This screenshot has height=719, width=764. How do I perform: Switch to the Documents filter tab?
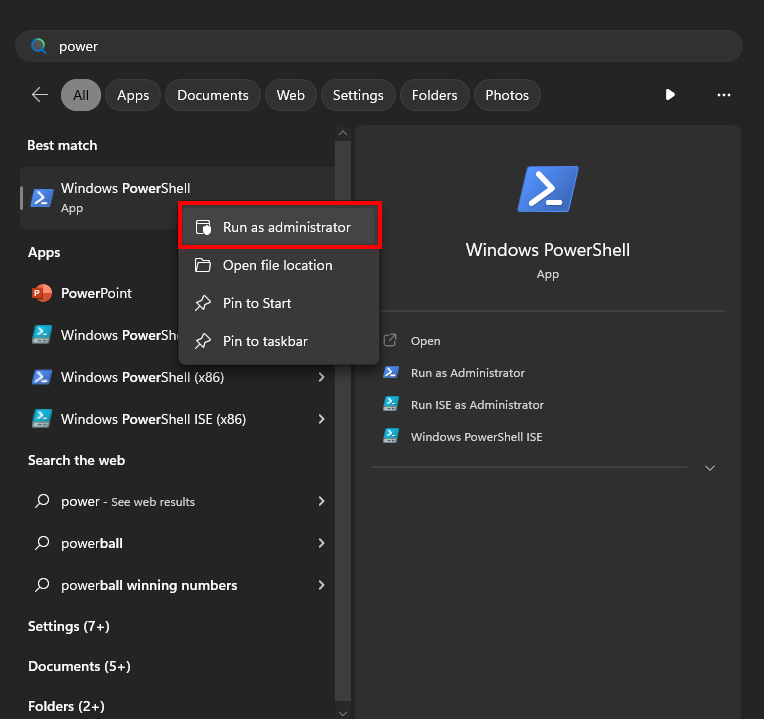click(213, 95)
